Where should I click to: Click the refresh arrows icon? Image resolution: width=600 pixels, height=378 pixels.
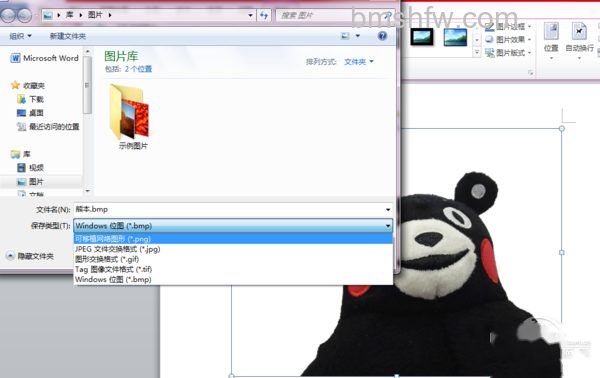click(x=264, y=15)
